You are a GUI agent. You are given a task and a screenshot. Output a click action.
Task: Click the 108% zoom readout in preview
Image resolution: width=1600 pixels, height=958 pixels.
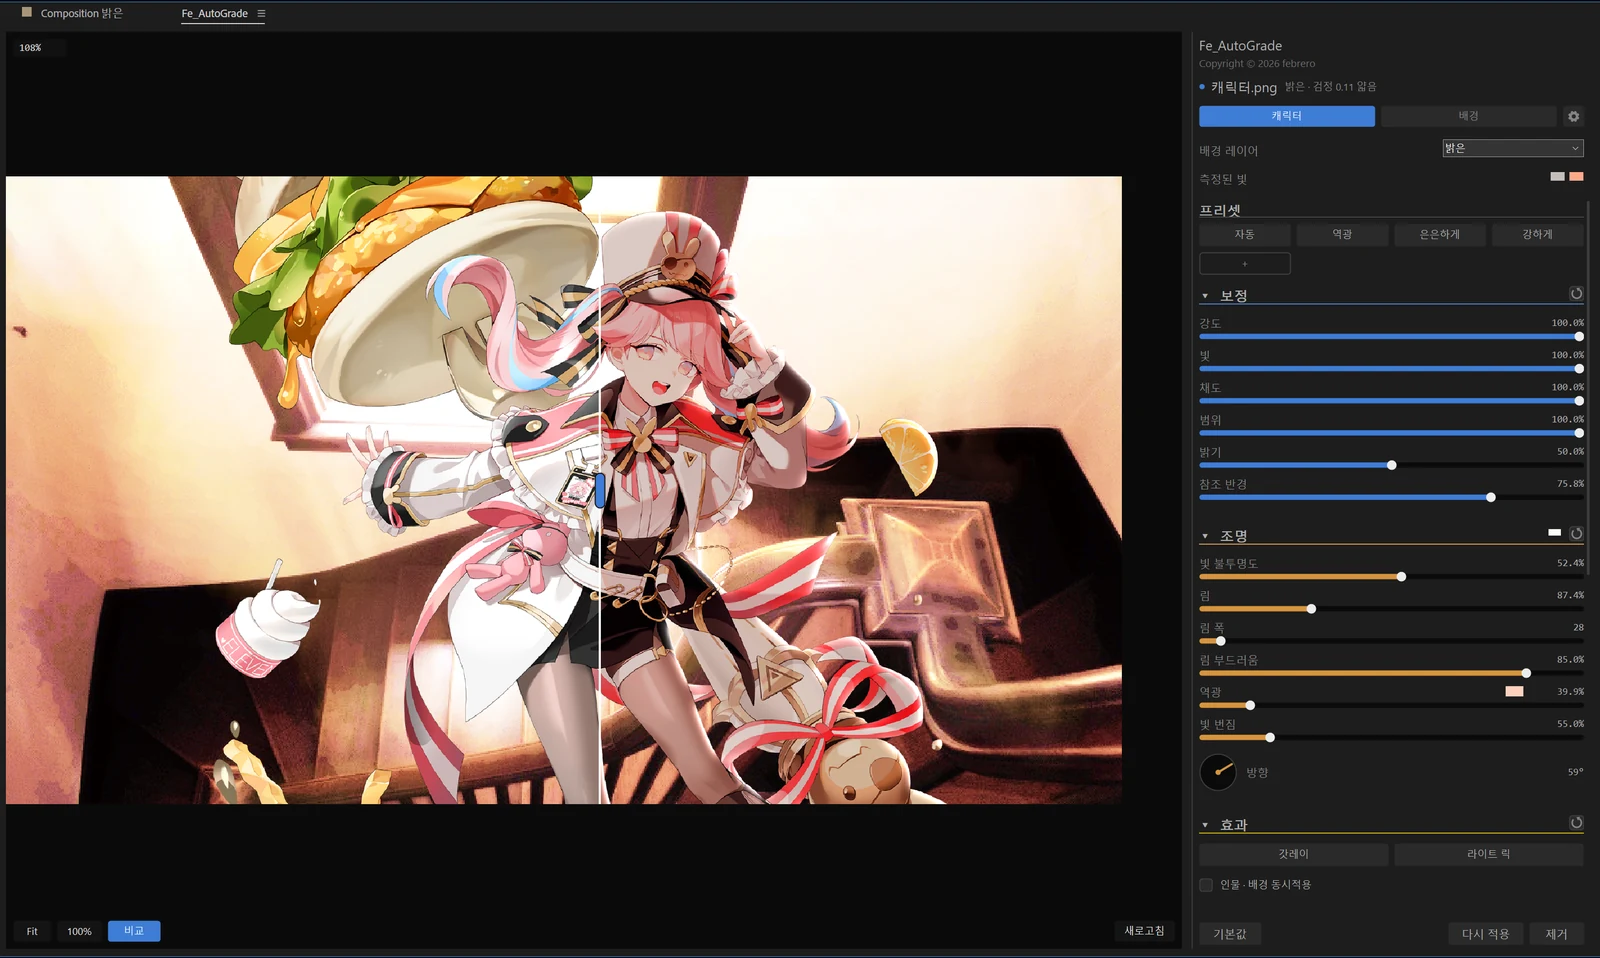click(x=31, y=48)
